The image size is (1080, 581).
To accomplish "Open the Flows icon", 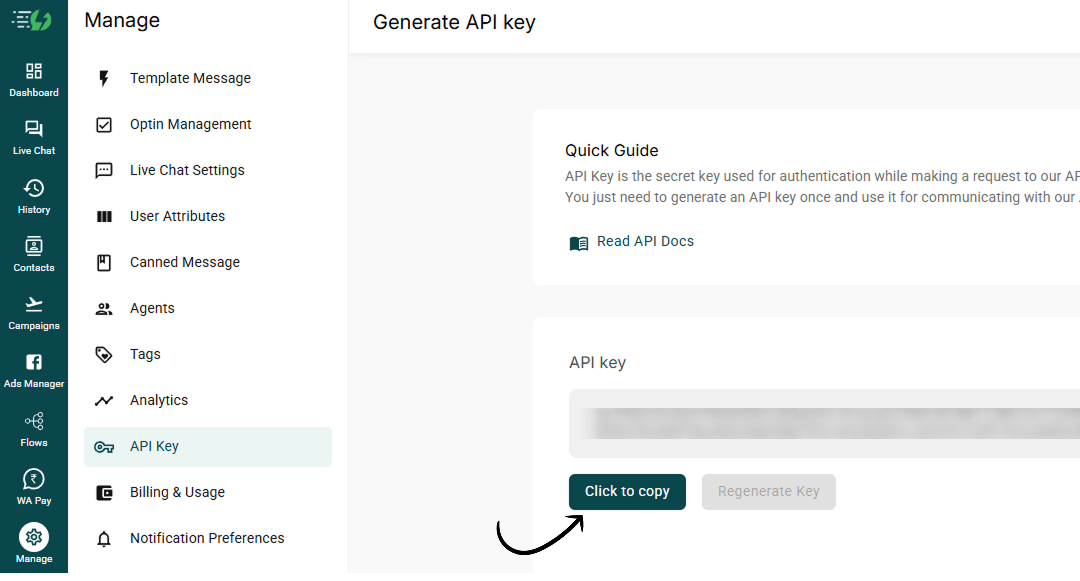I will (x=34, y=421).
